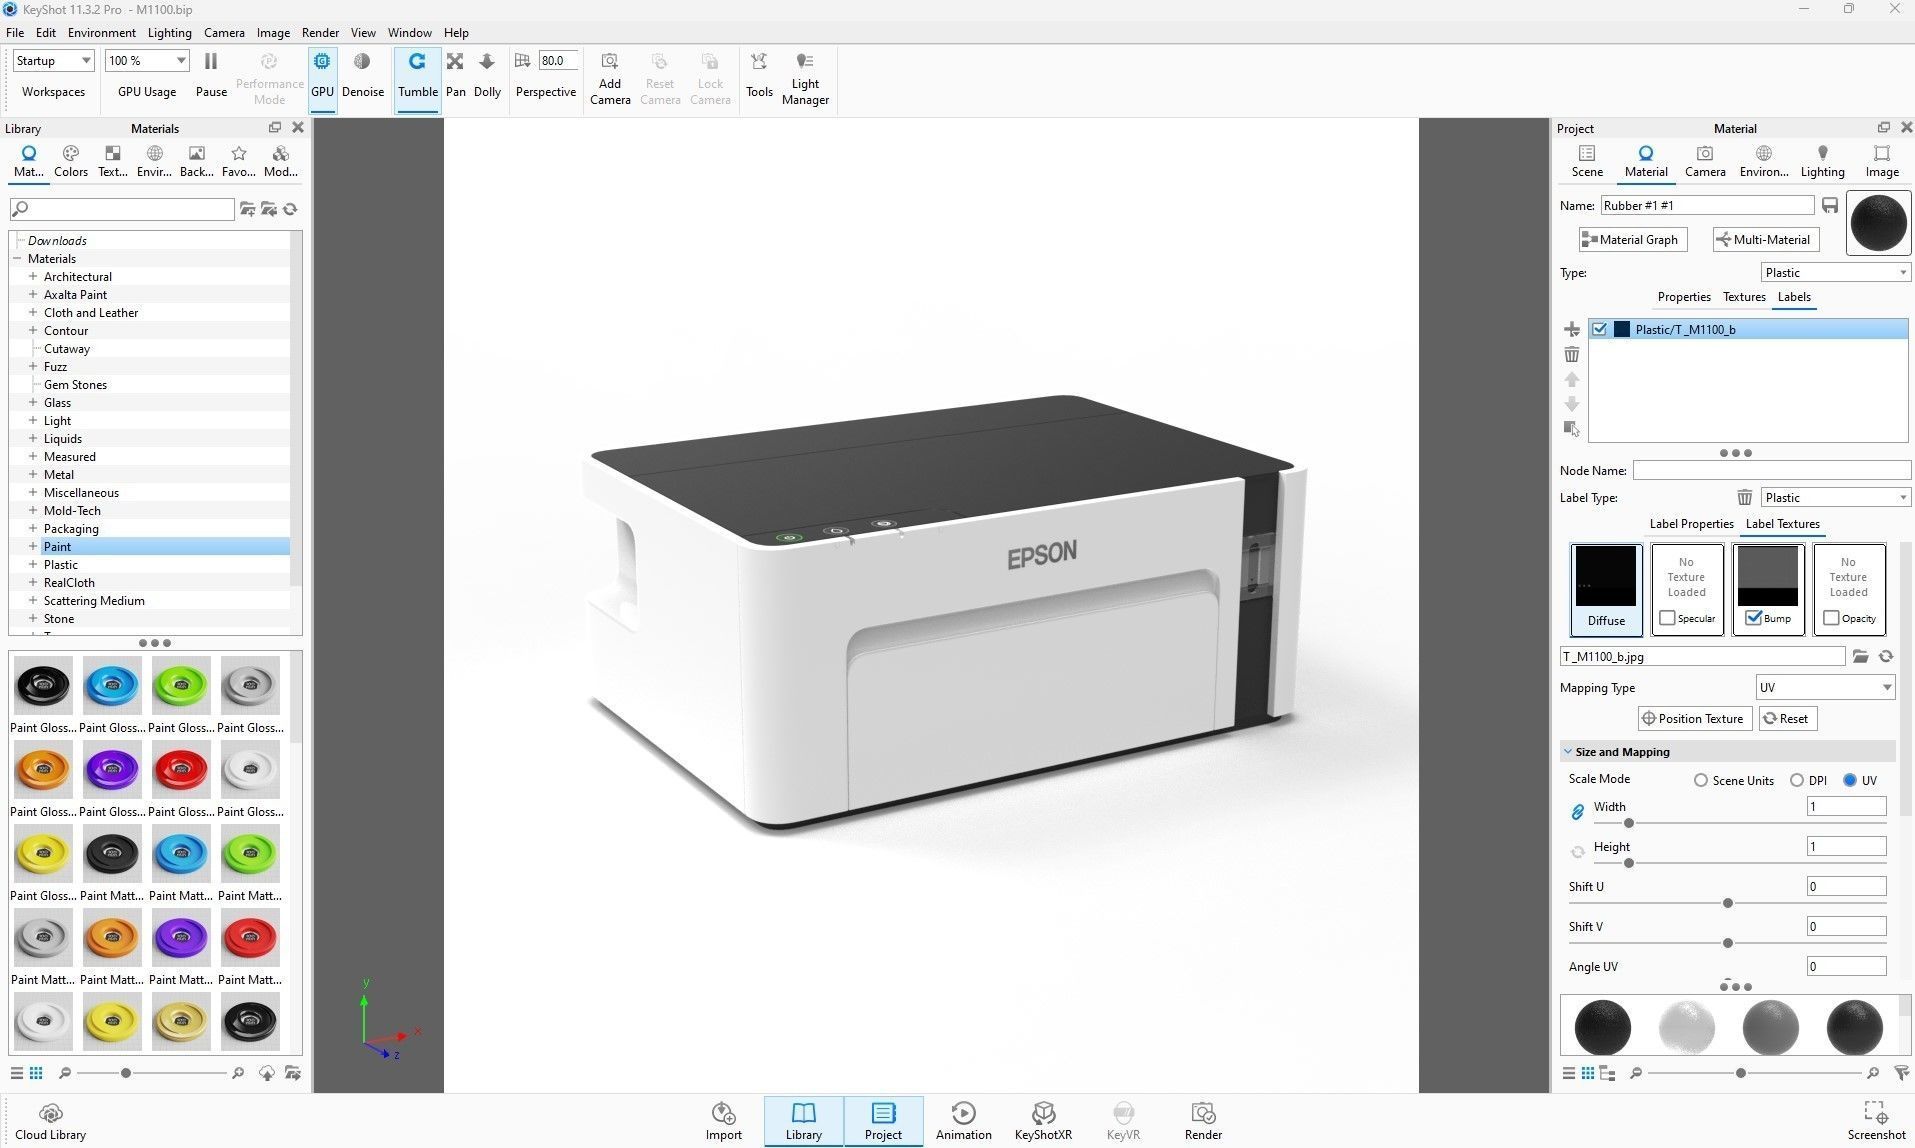Collapse the Materials root folder
This screenshot has width=1915, height=1148.
(17, 258)
